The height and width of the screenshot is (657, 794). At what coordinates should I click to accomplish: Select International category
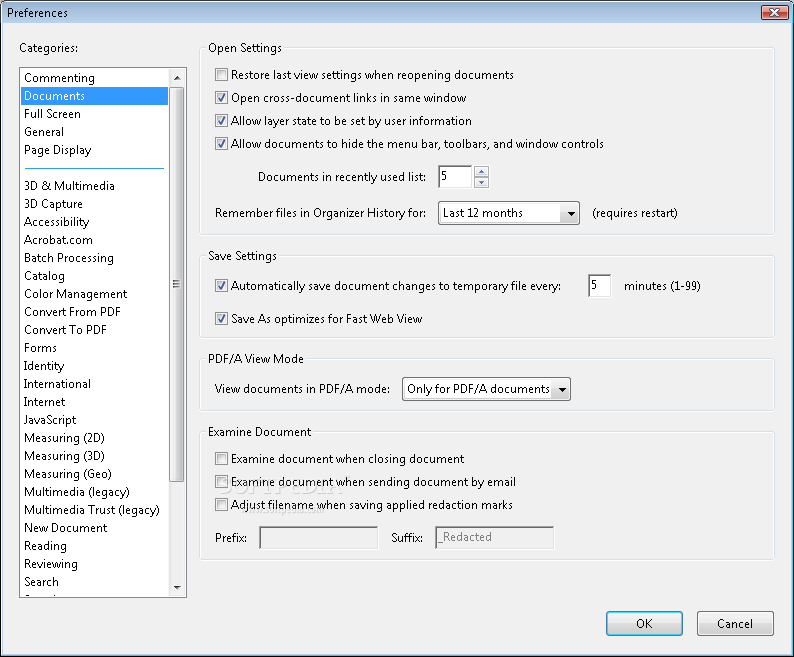coord(94,384)
